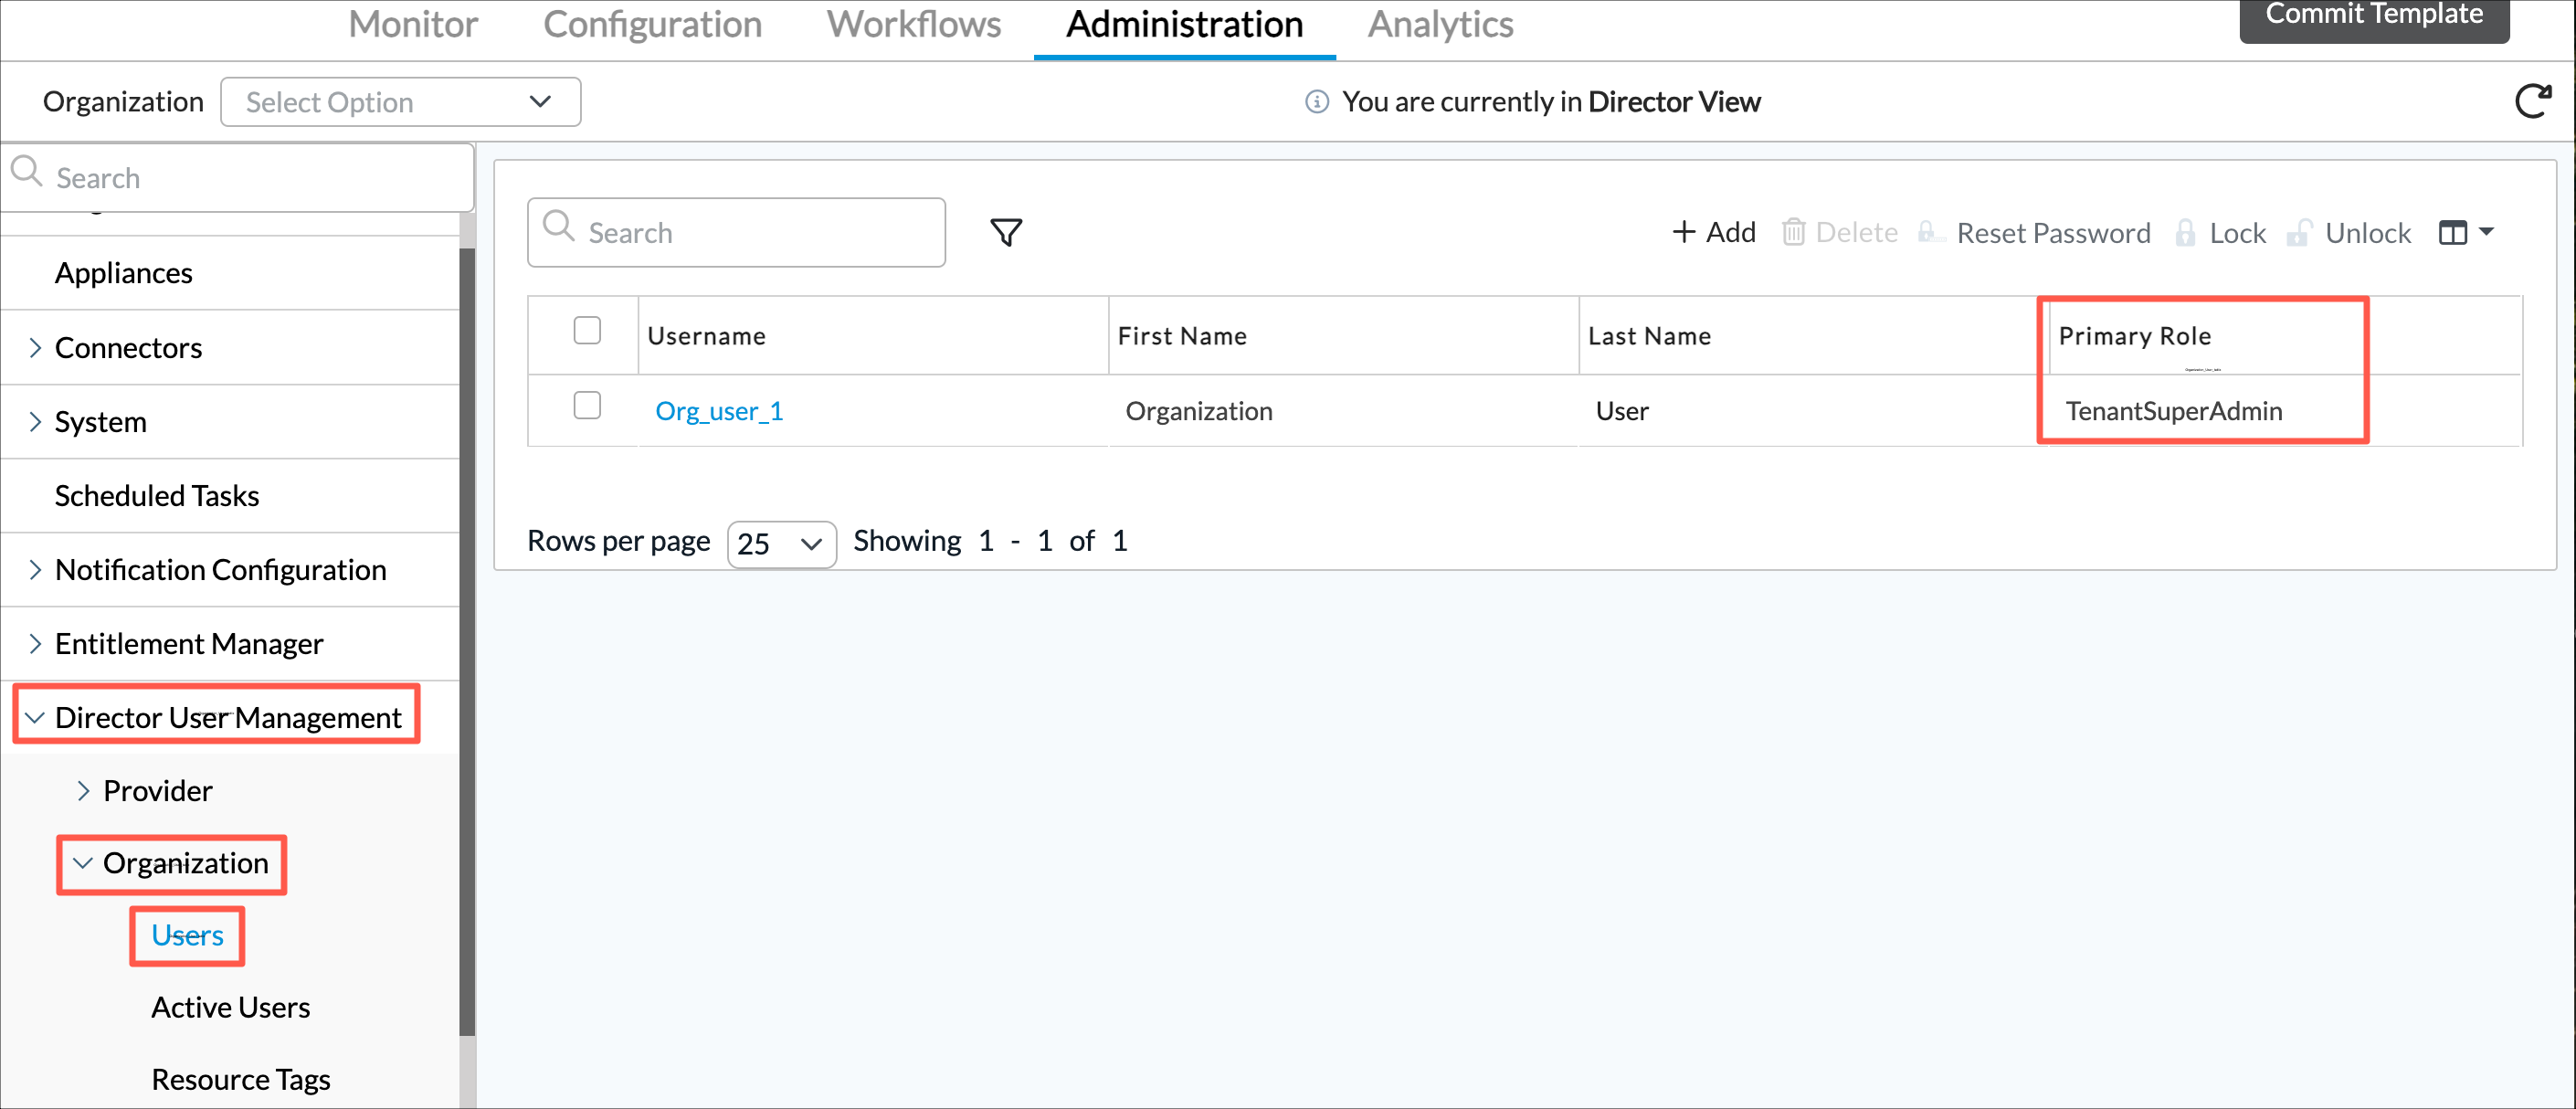Switch to the Workflows tab
Viewport: 2576px width, 1109px height.
pos(912,24)
